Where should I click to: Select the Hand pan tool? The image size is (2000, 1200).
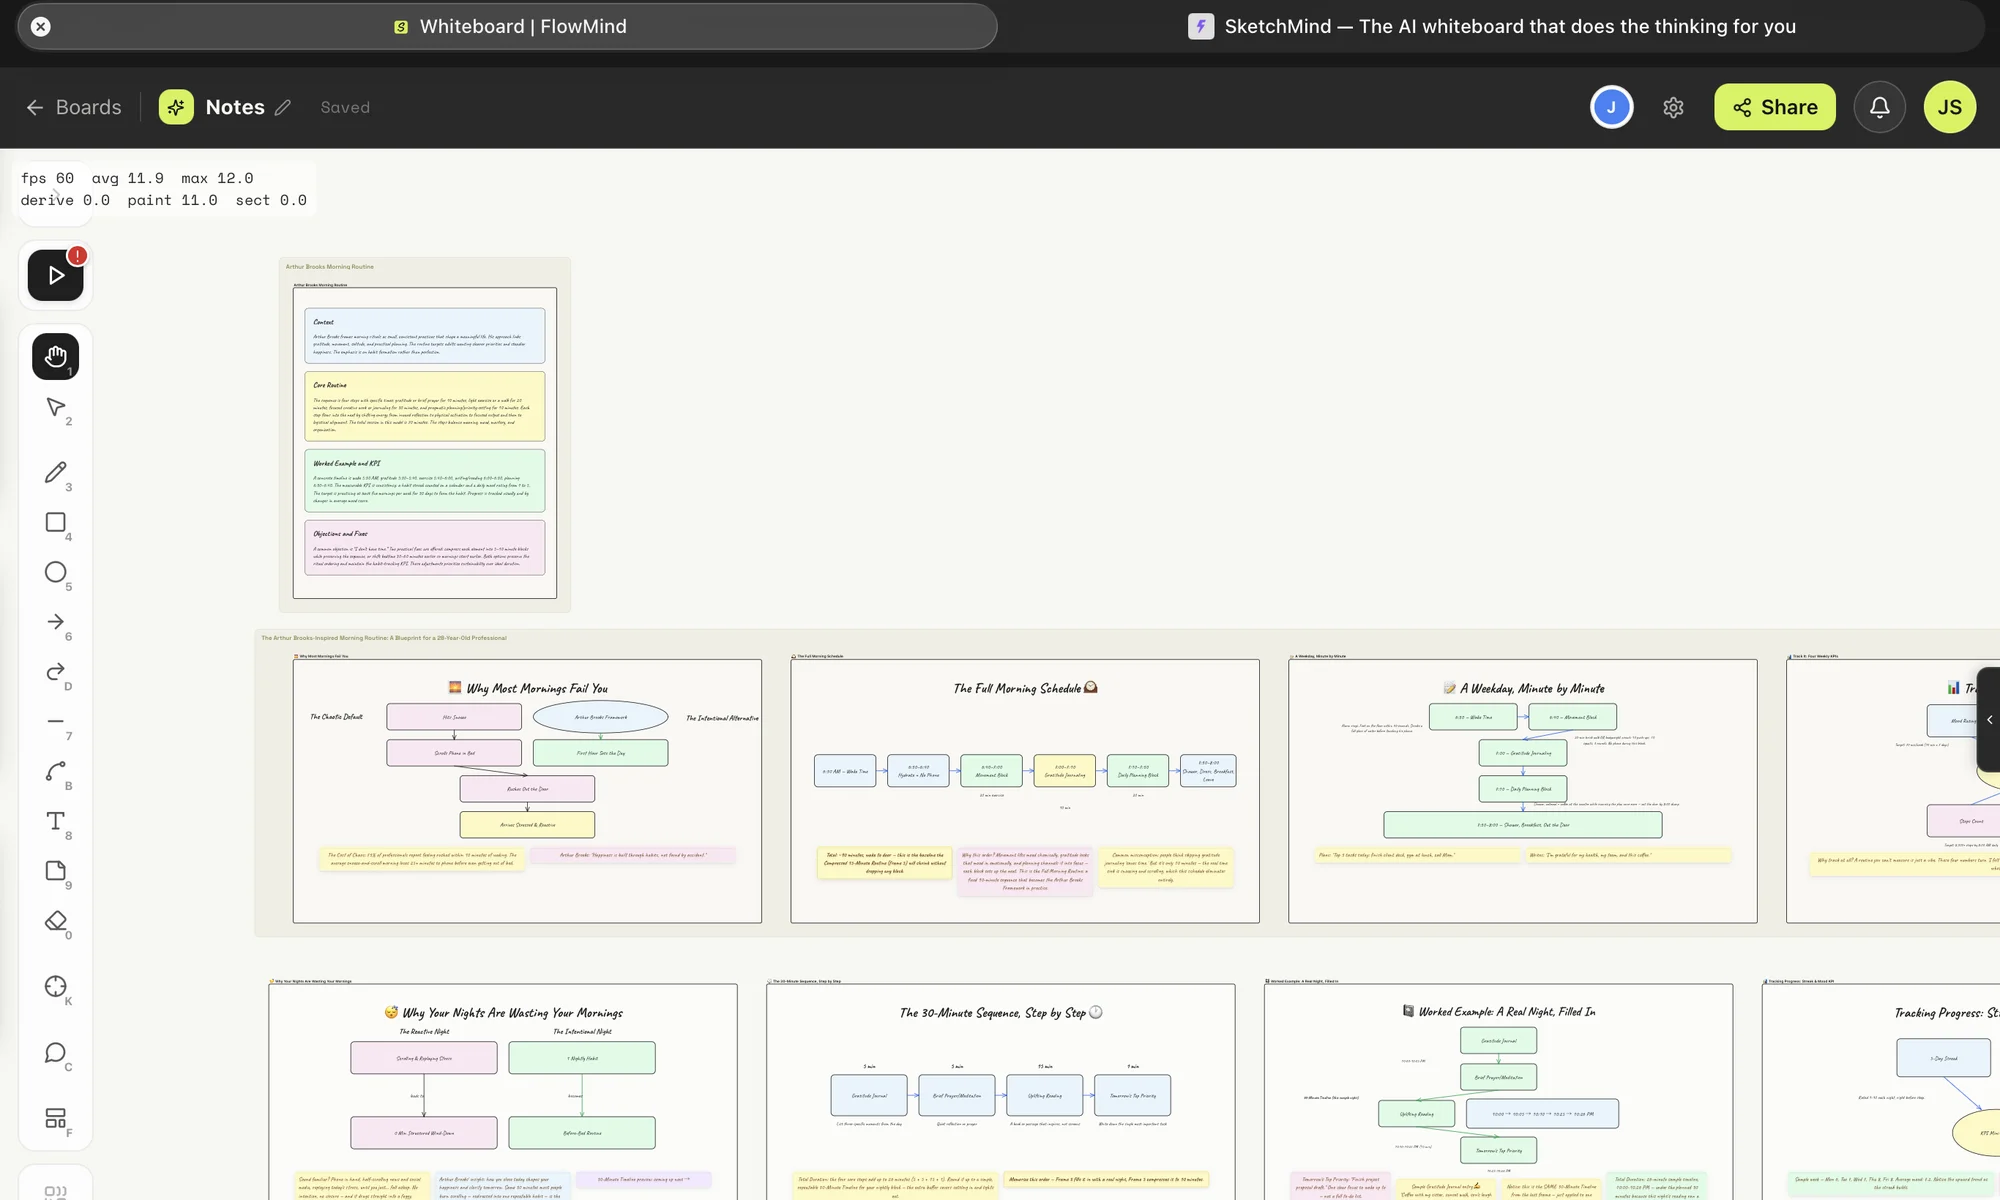55,357
